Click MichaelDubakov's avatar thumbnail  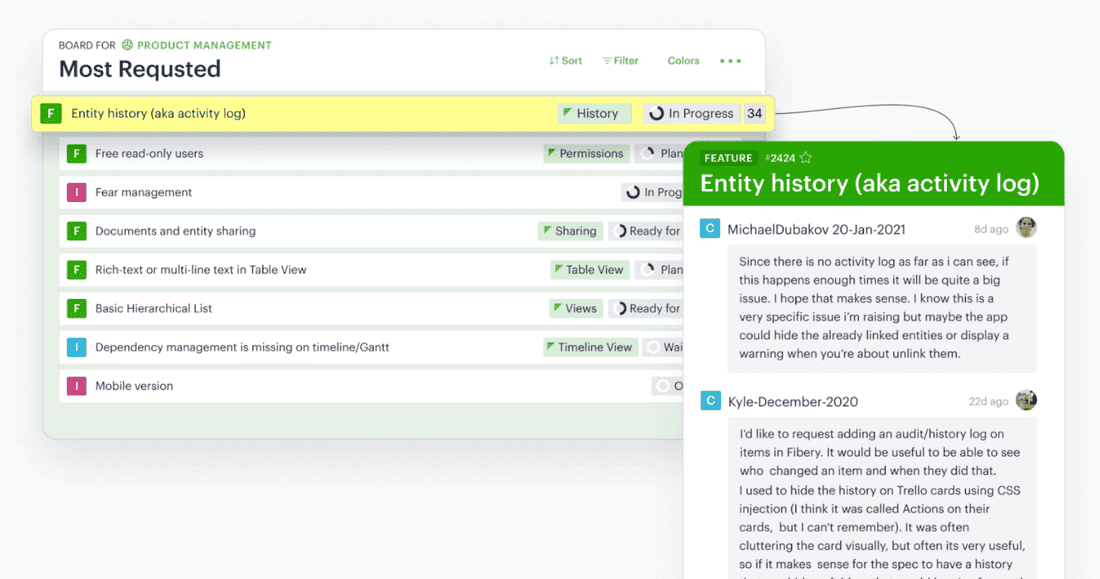point(1026,227)
